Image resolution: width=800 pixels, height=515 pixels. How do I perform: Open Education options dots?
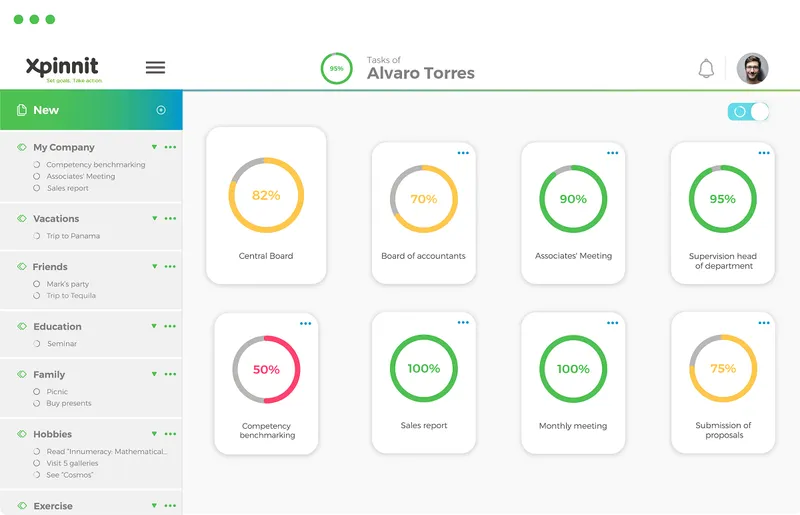pyautogui.click(x=170, y=326)
